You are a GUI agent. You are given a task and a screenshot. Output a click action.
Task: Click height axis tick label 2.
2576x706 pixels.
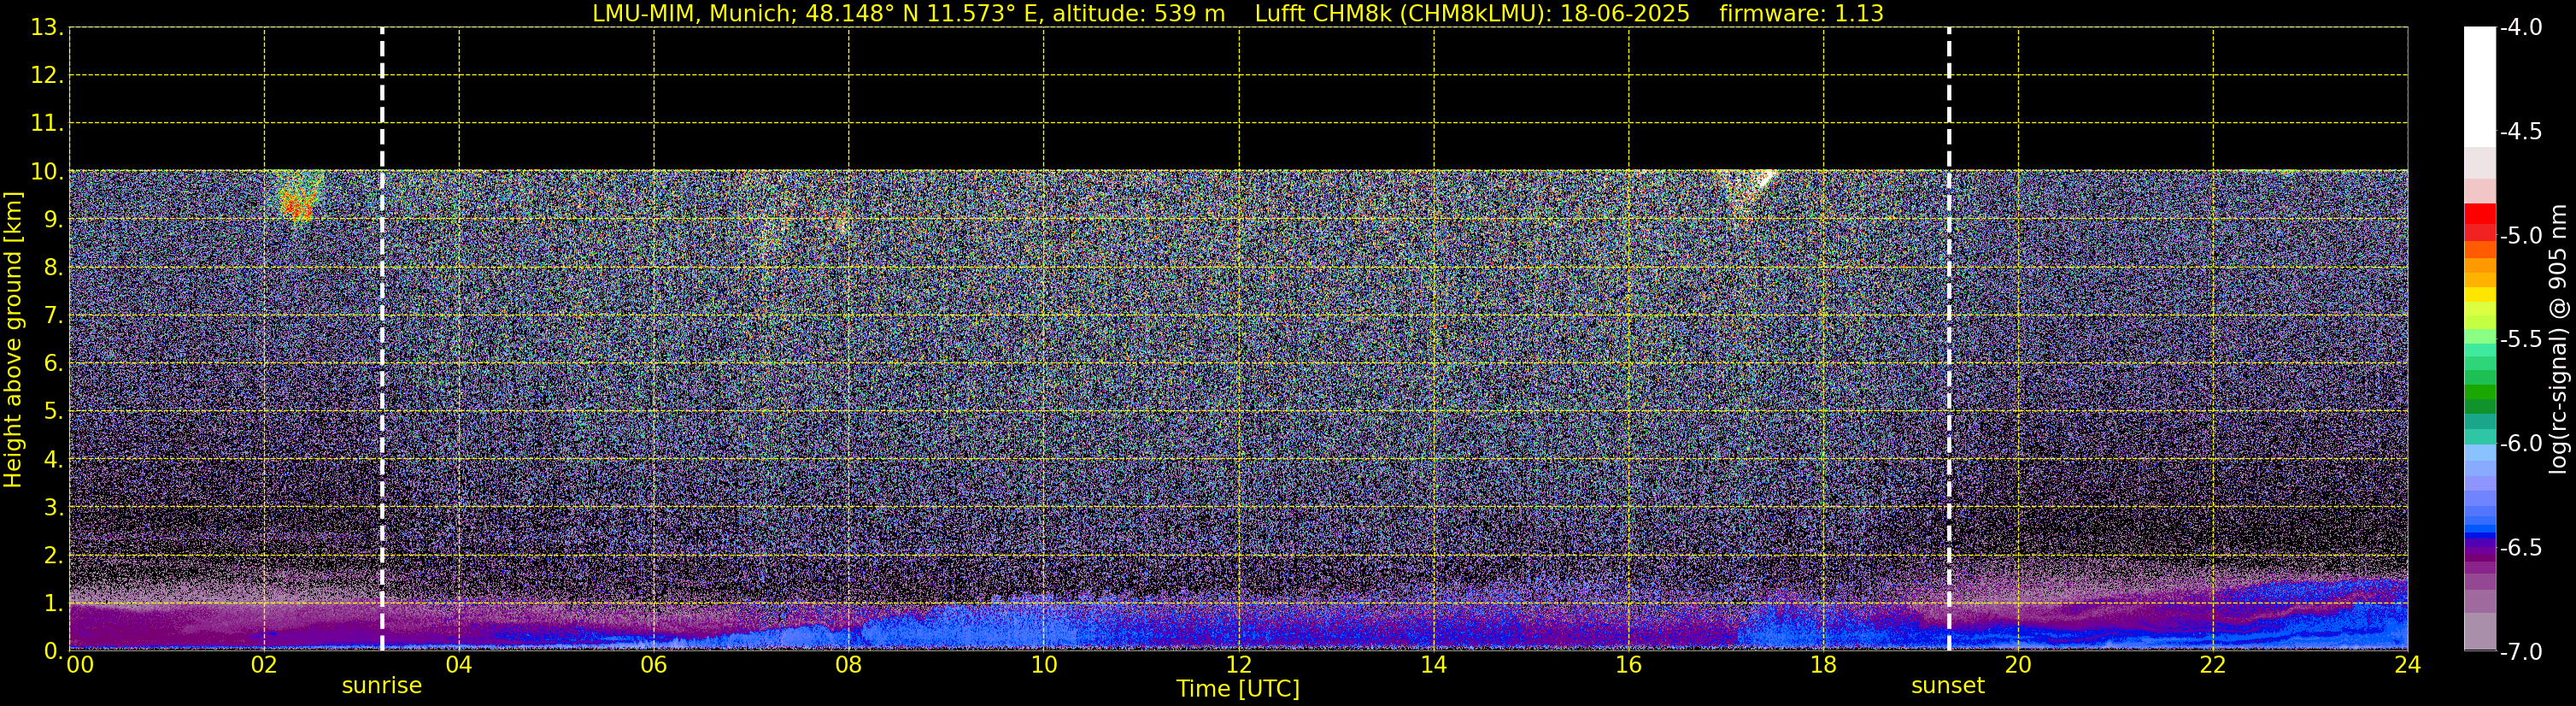[53, 556]
